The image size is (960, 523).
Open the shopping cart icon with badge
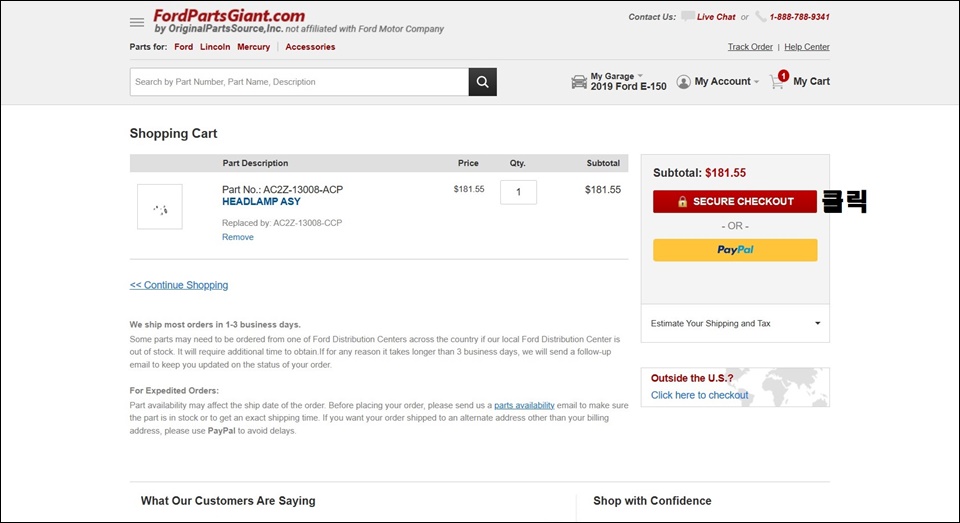(x=778, y=80)
